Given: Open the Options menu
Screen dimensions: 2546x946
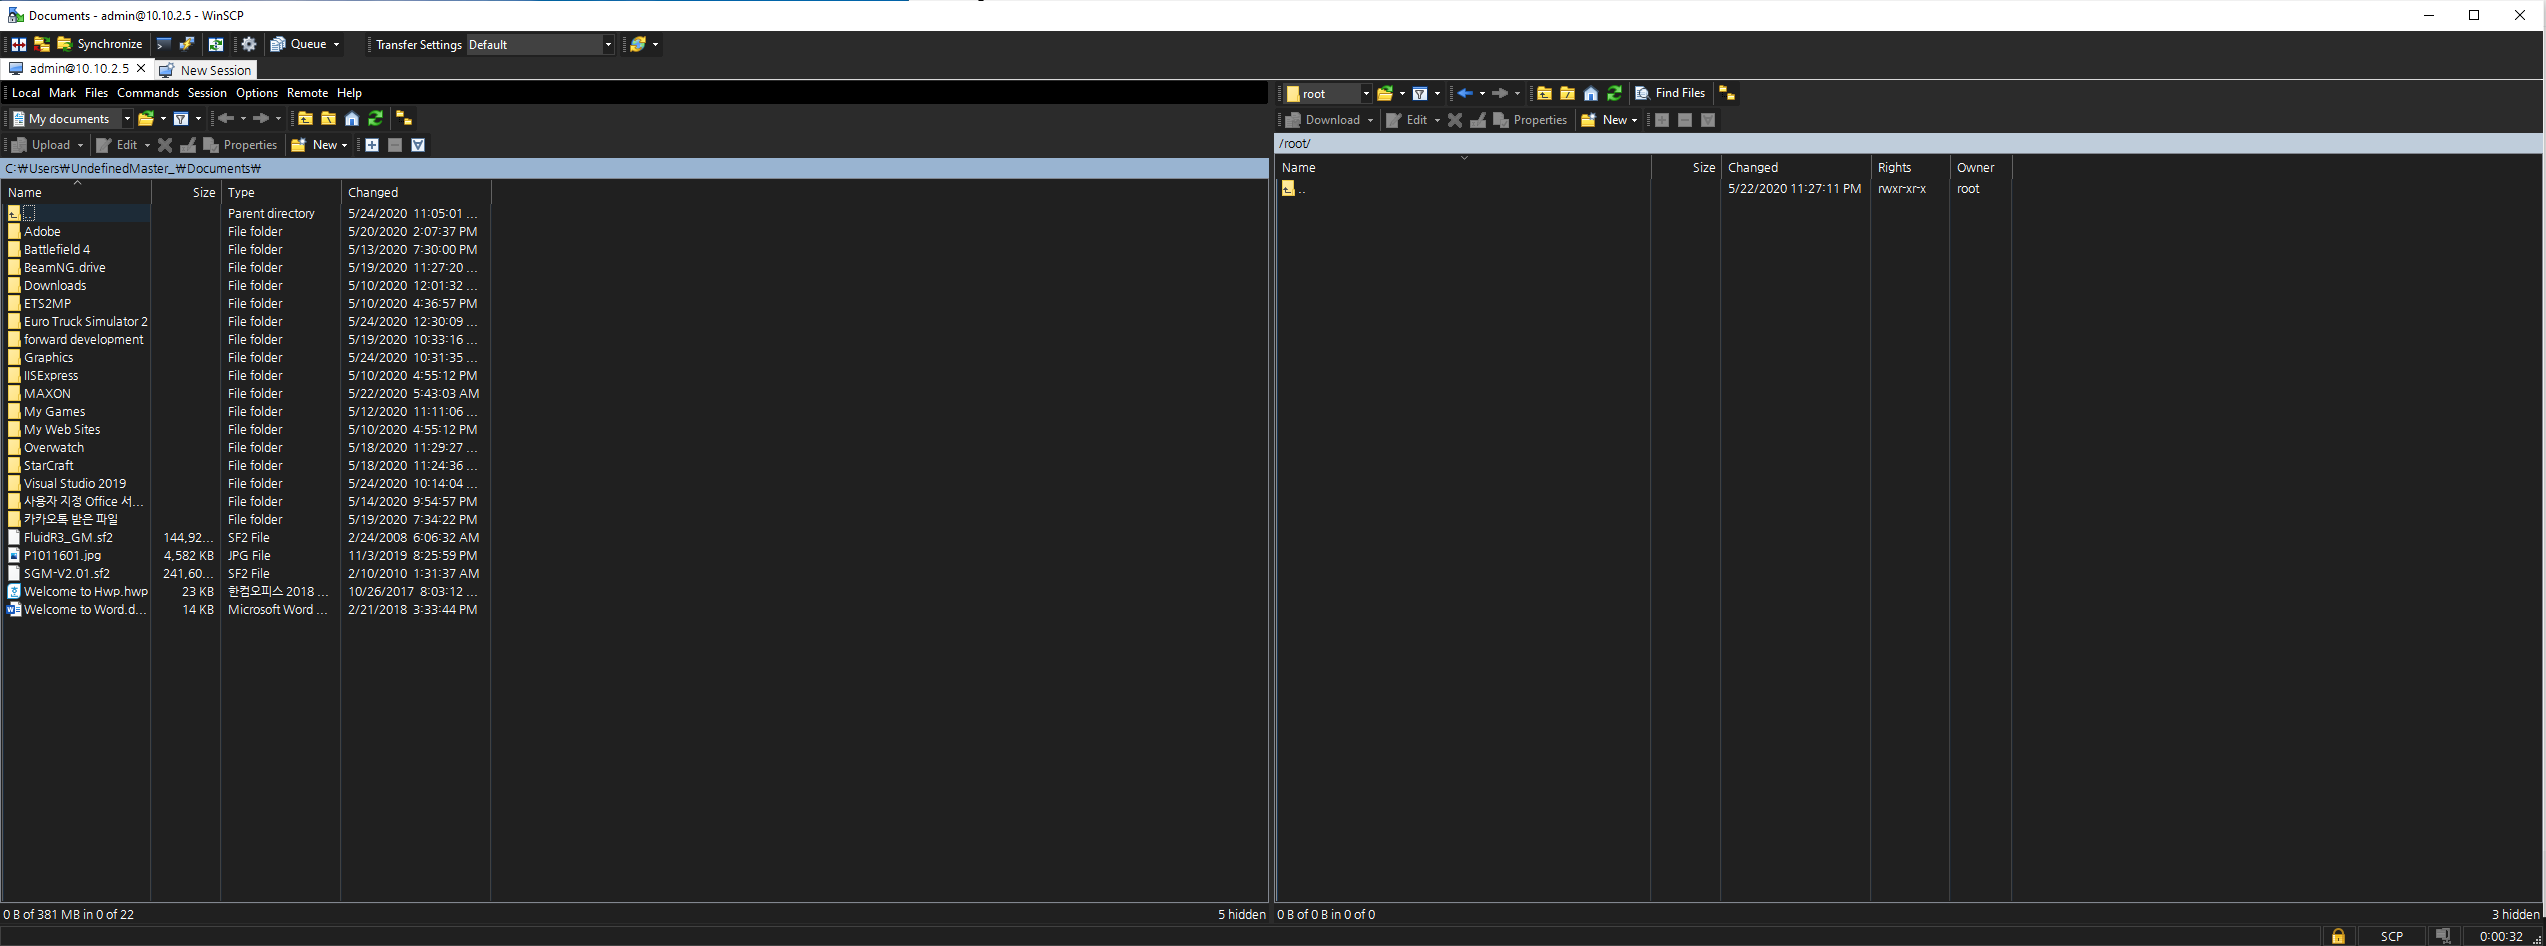Looking at the screenshot, I should tap(257, 93).
